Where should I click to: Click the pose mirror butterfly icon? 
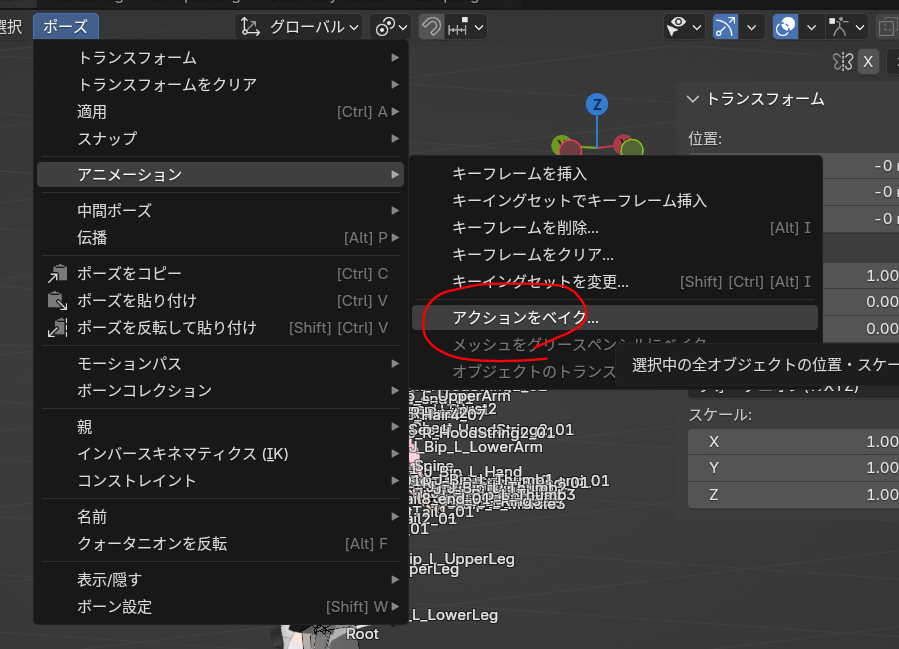[842, 62]
